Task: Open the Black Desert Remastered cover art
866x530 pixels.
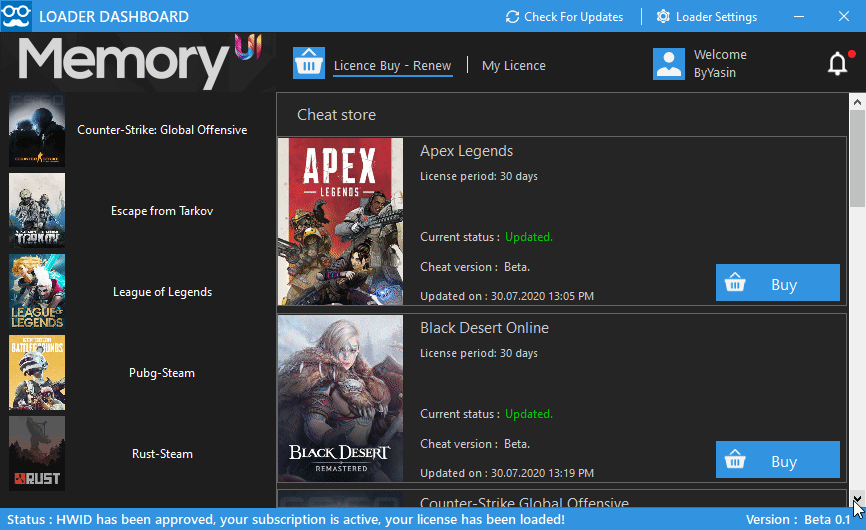Action: pos(340,398)
